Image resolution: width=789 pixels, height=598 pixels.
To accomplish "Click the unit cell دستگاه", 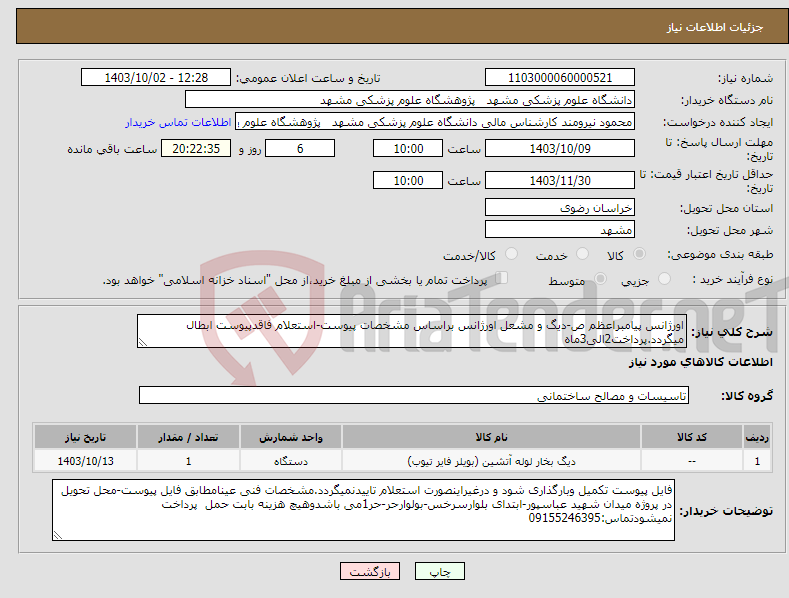I will pyautogui.click(x=291, y=461).
